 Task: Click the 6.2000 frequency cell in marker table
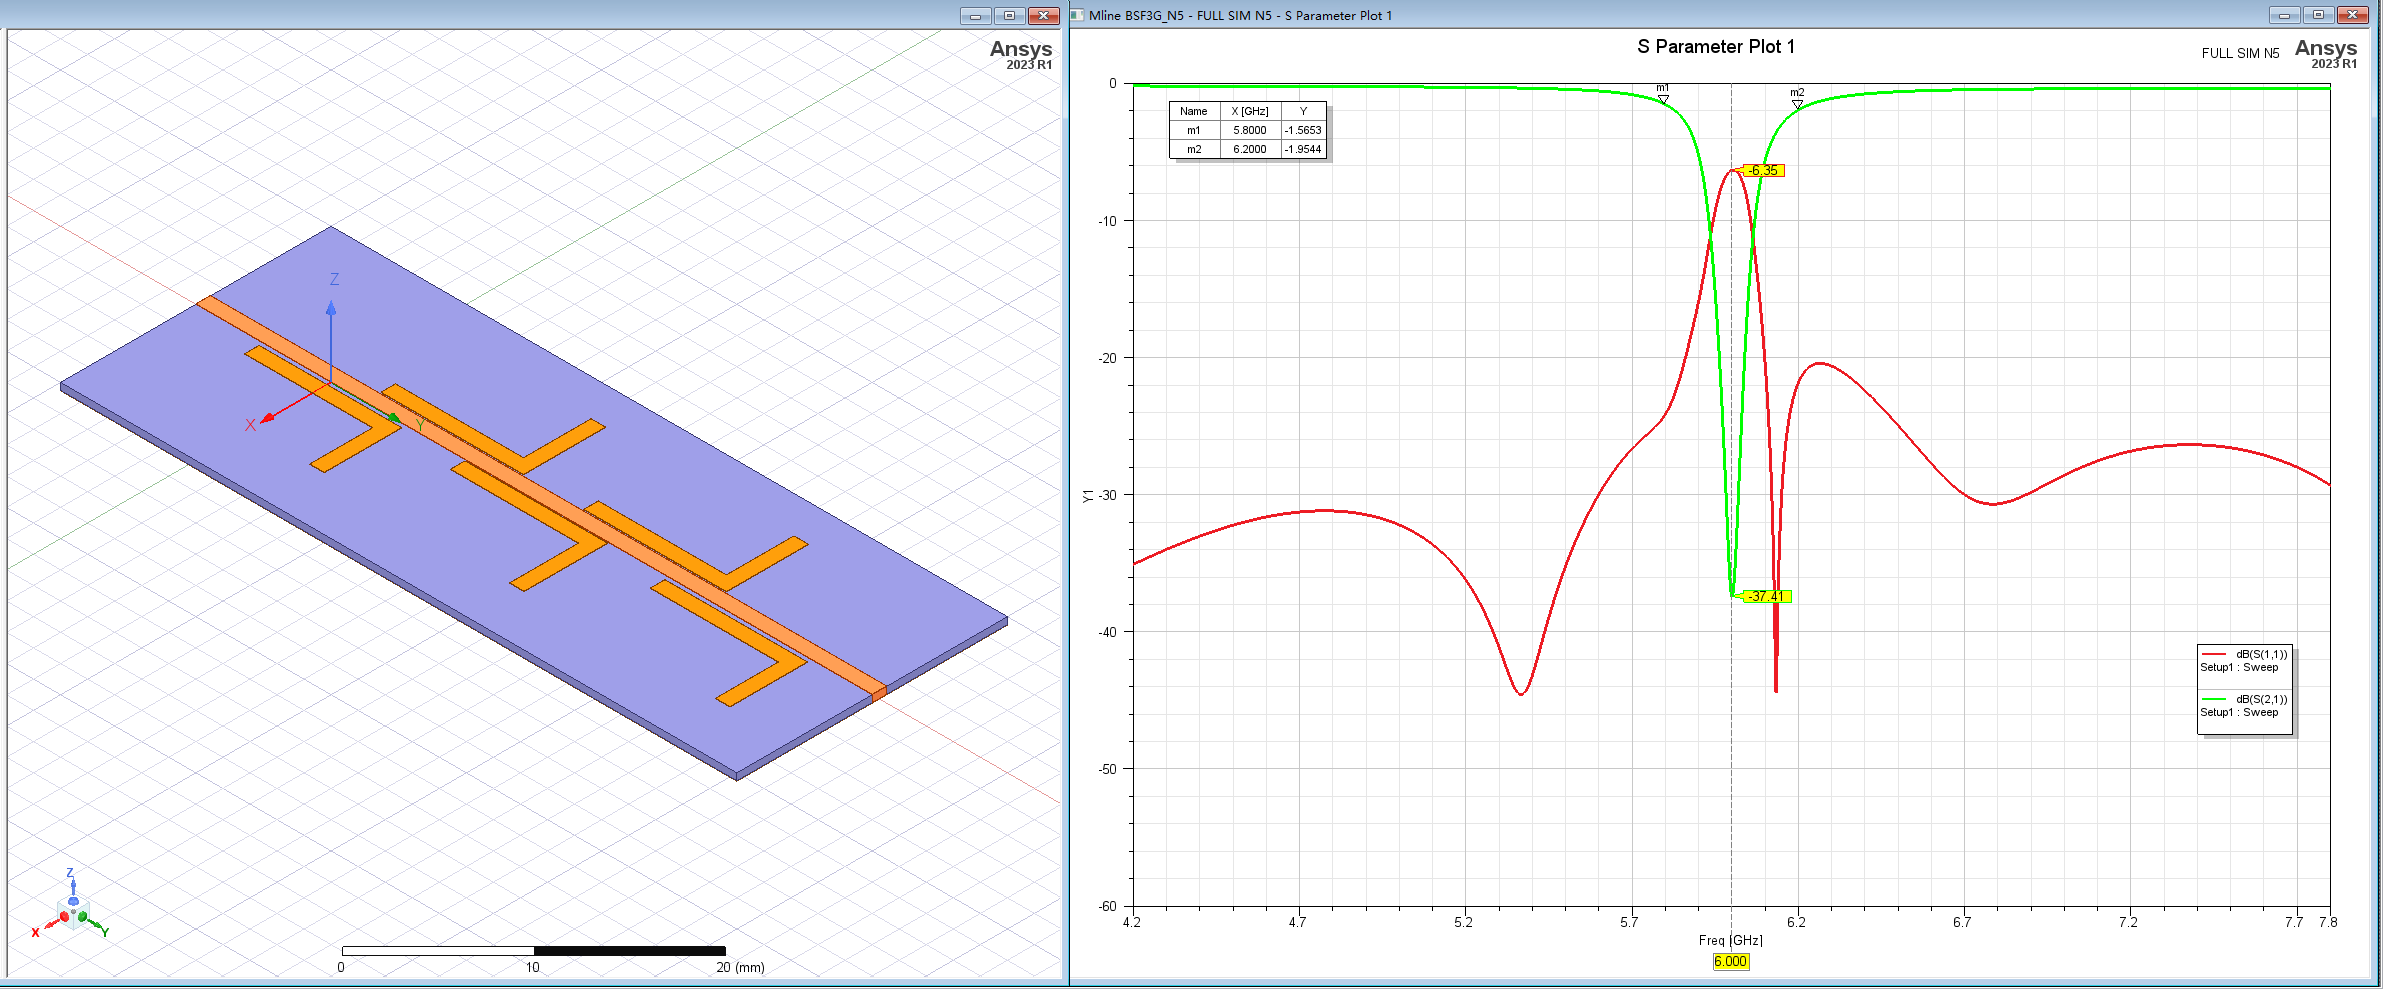(x=1250, y=149)
